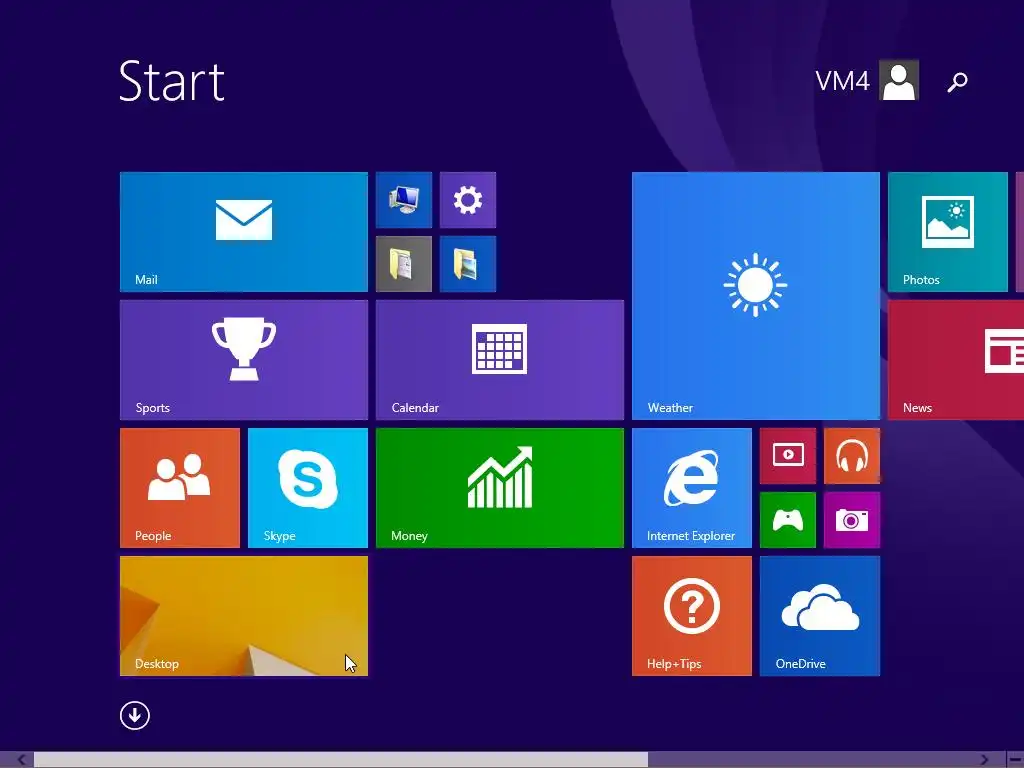Open the VM4 user account menu
The height and width of the screenshot is (768, 1024).
pyautogui.click(x=867, y=80)
